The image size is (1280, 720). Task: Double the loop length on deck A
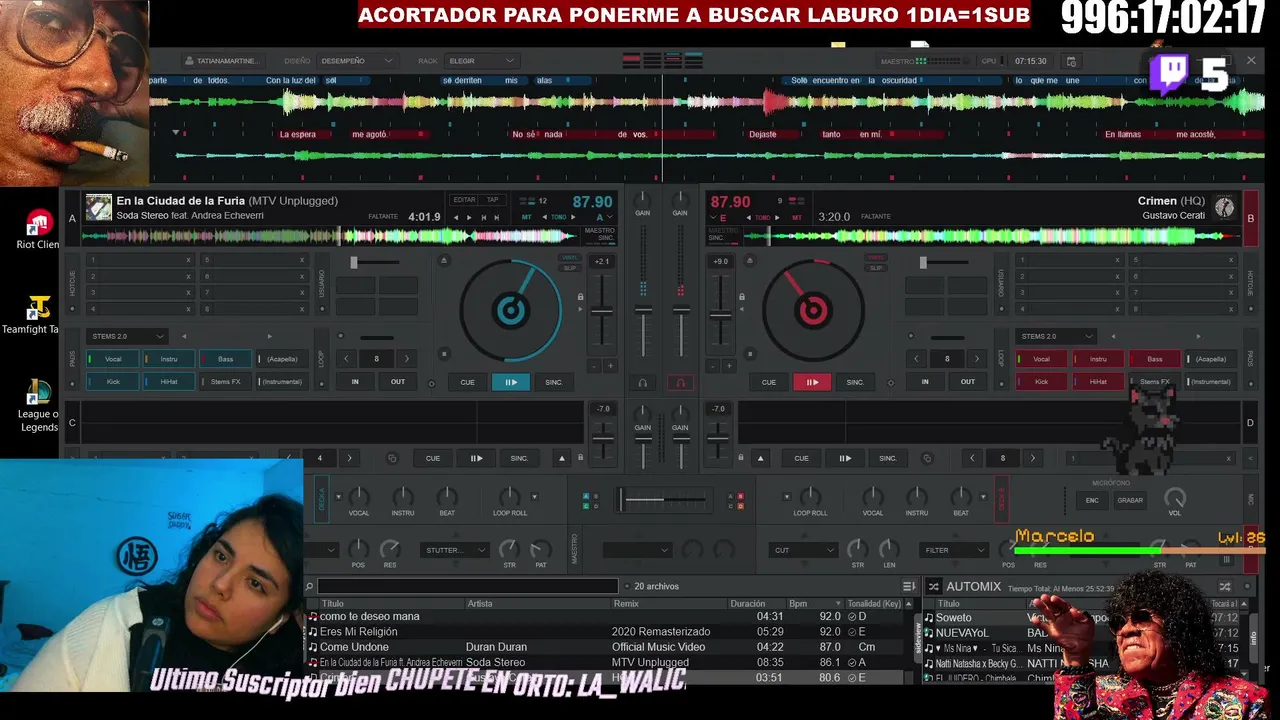pos(406,359)
